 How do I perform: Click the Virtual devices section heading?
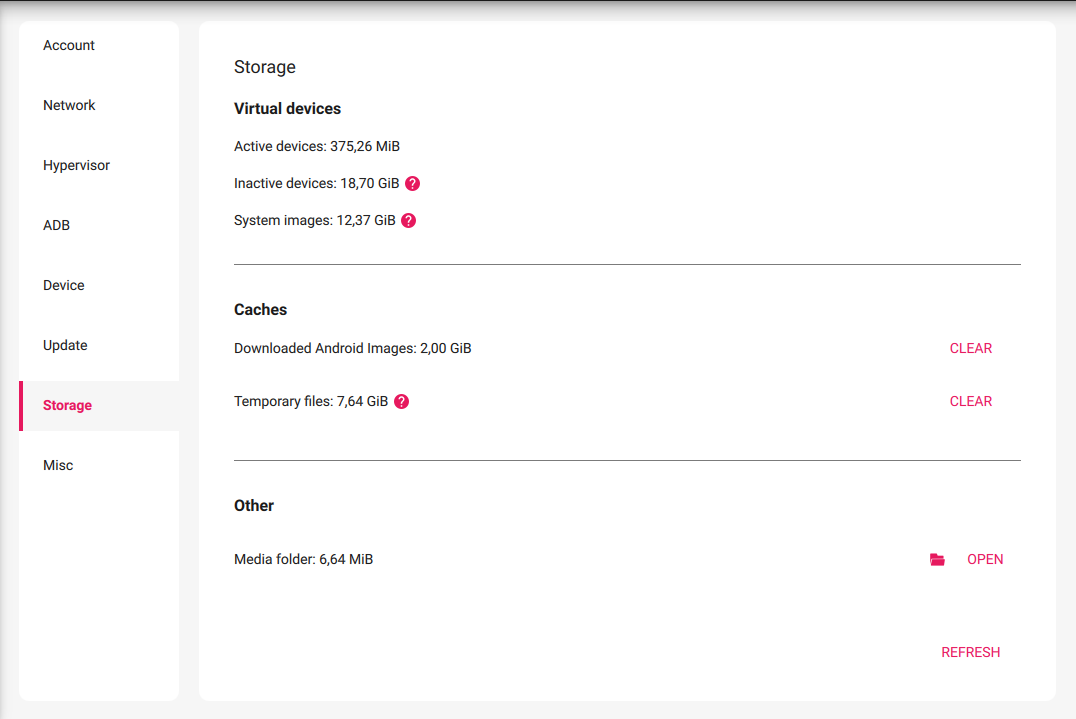[287, 108]
